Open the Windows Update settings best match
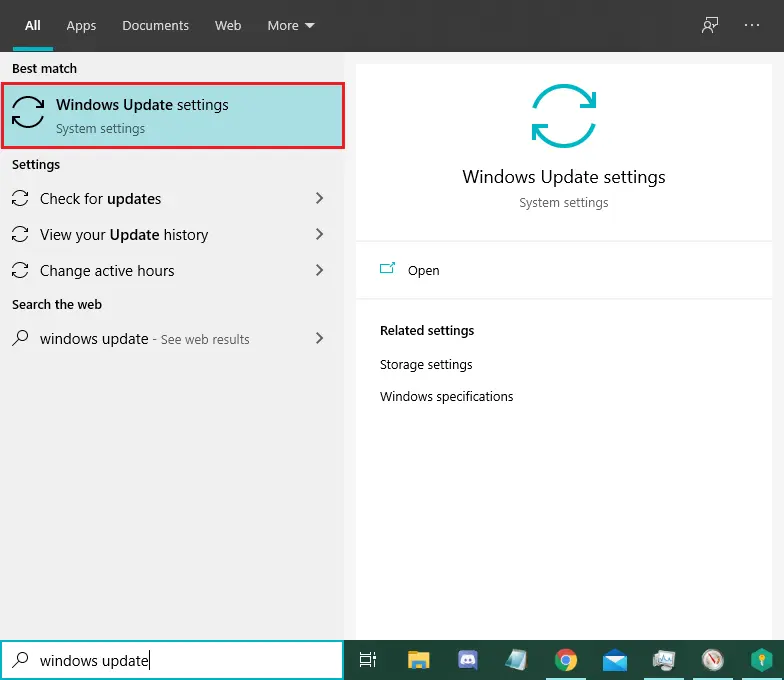784x680 pixels. (x=173, y=116)
